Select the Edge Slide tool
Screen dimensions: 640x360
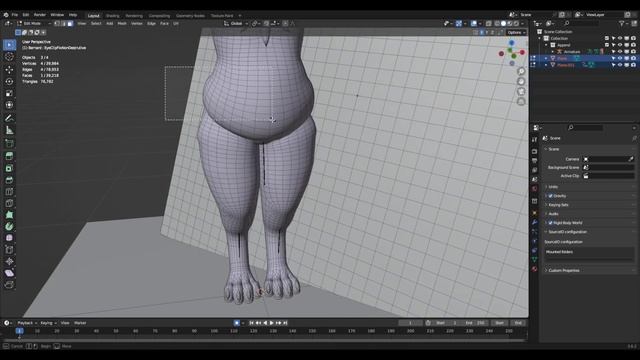(9, 250)
